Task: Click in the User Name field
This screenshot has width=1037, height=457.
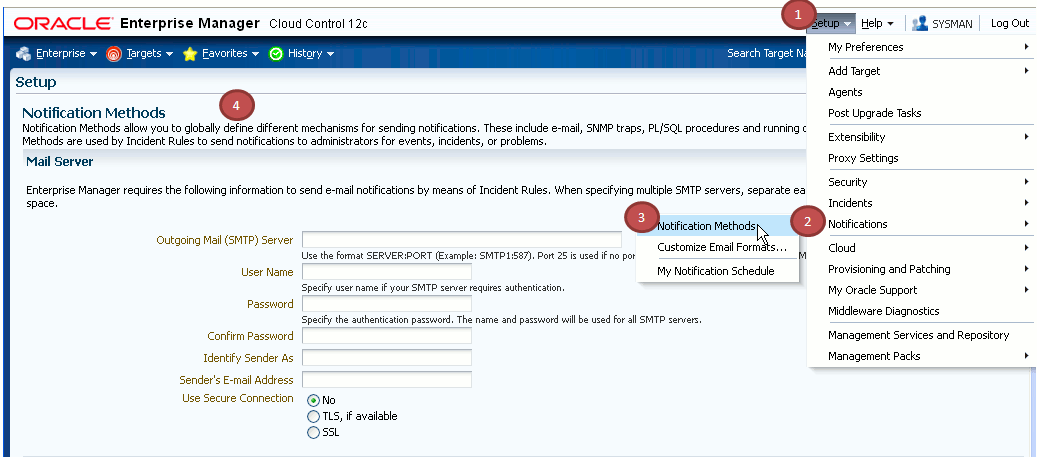Action: tap(387, 272)
